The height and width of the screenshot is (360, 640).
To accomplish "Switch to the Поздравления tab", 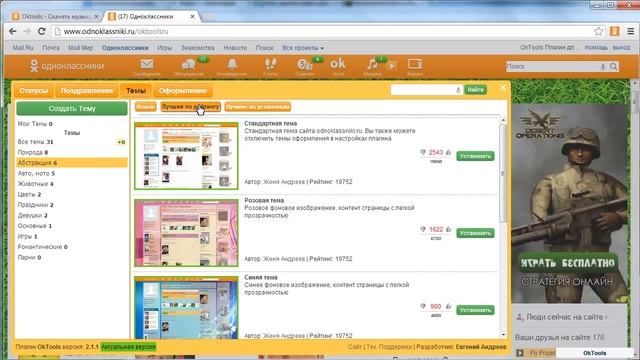I will (x=87, y=91).
